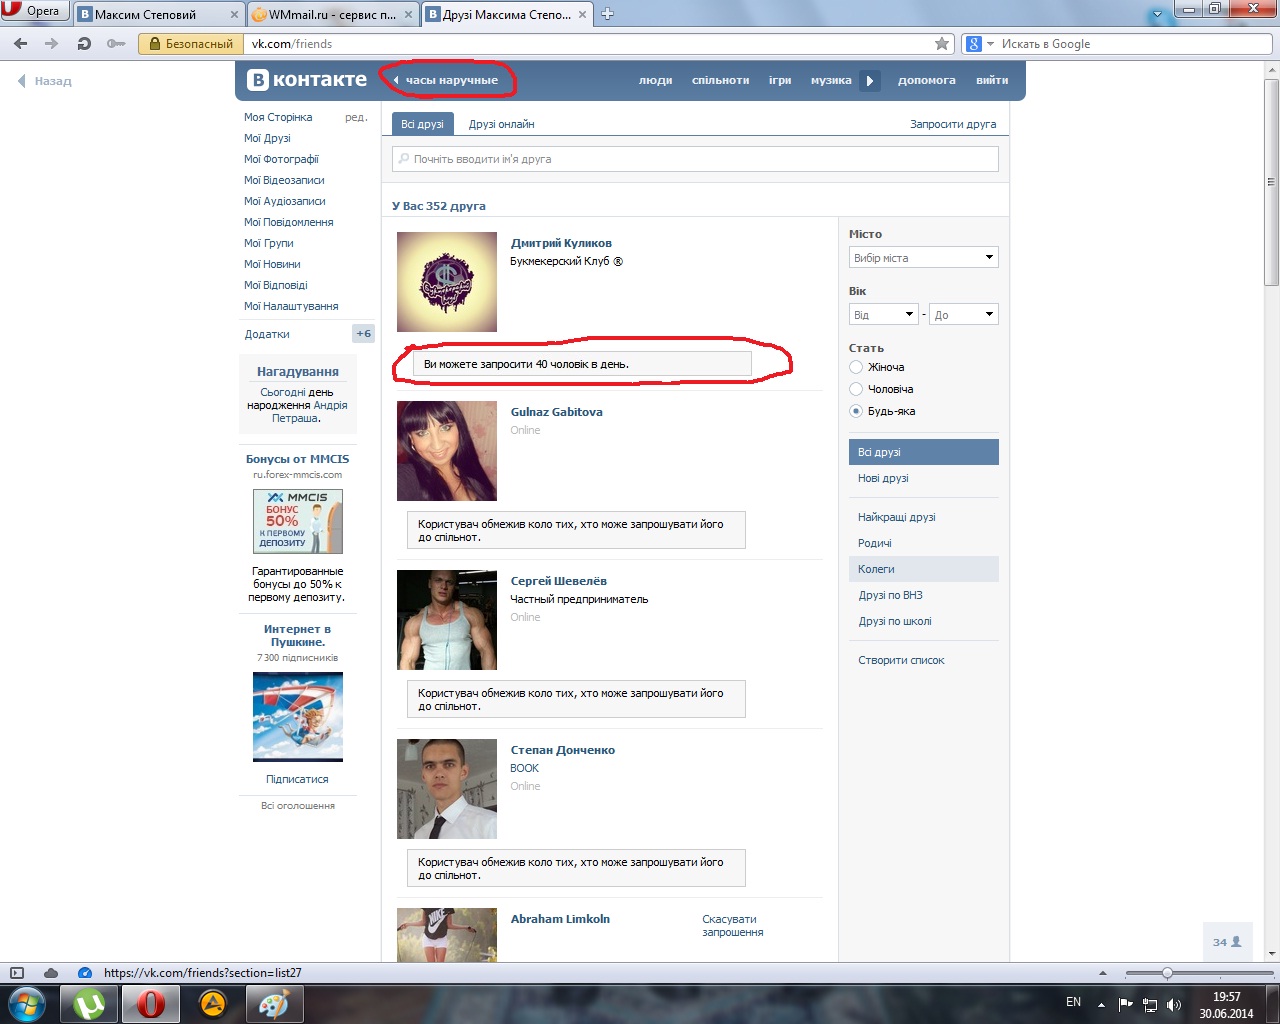Open the Opera menu button
The image size is (1280, 1024).
point(35,11)
